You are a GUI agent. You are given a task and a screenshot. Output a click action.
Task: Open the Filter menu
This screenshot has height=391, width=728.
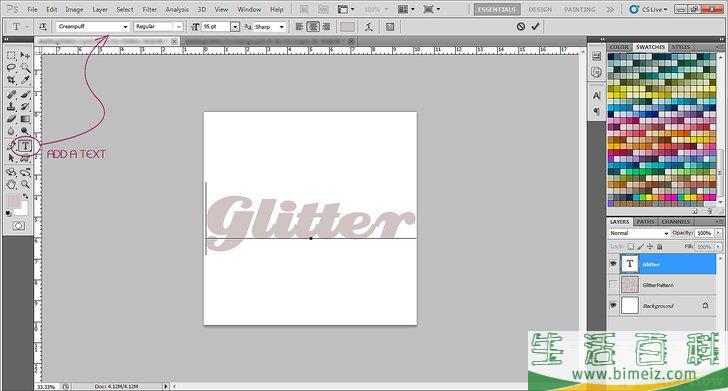[150, 9]
